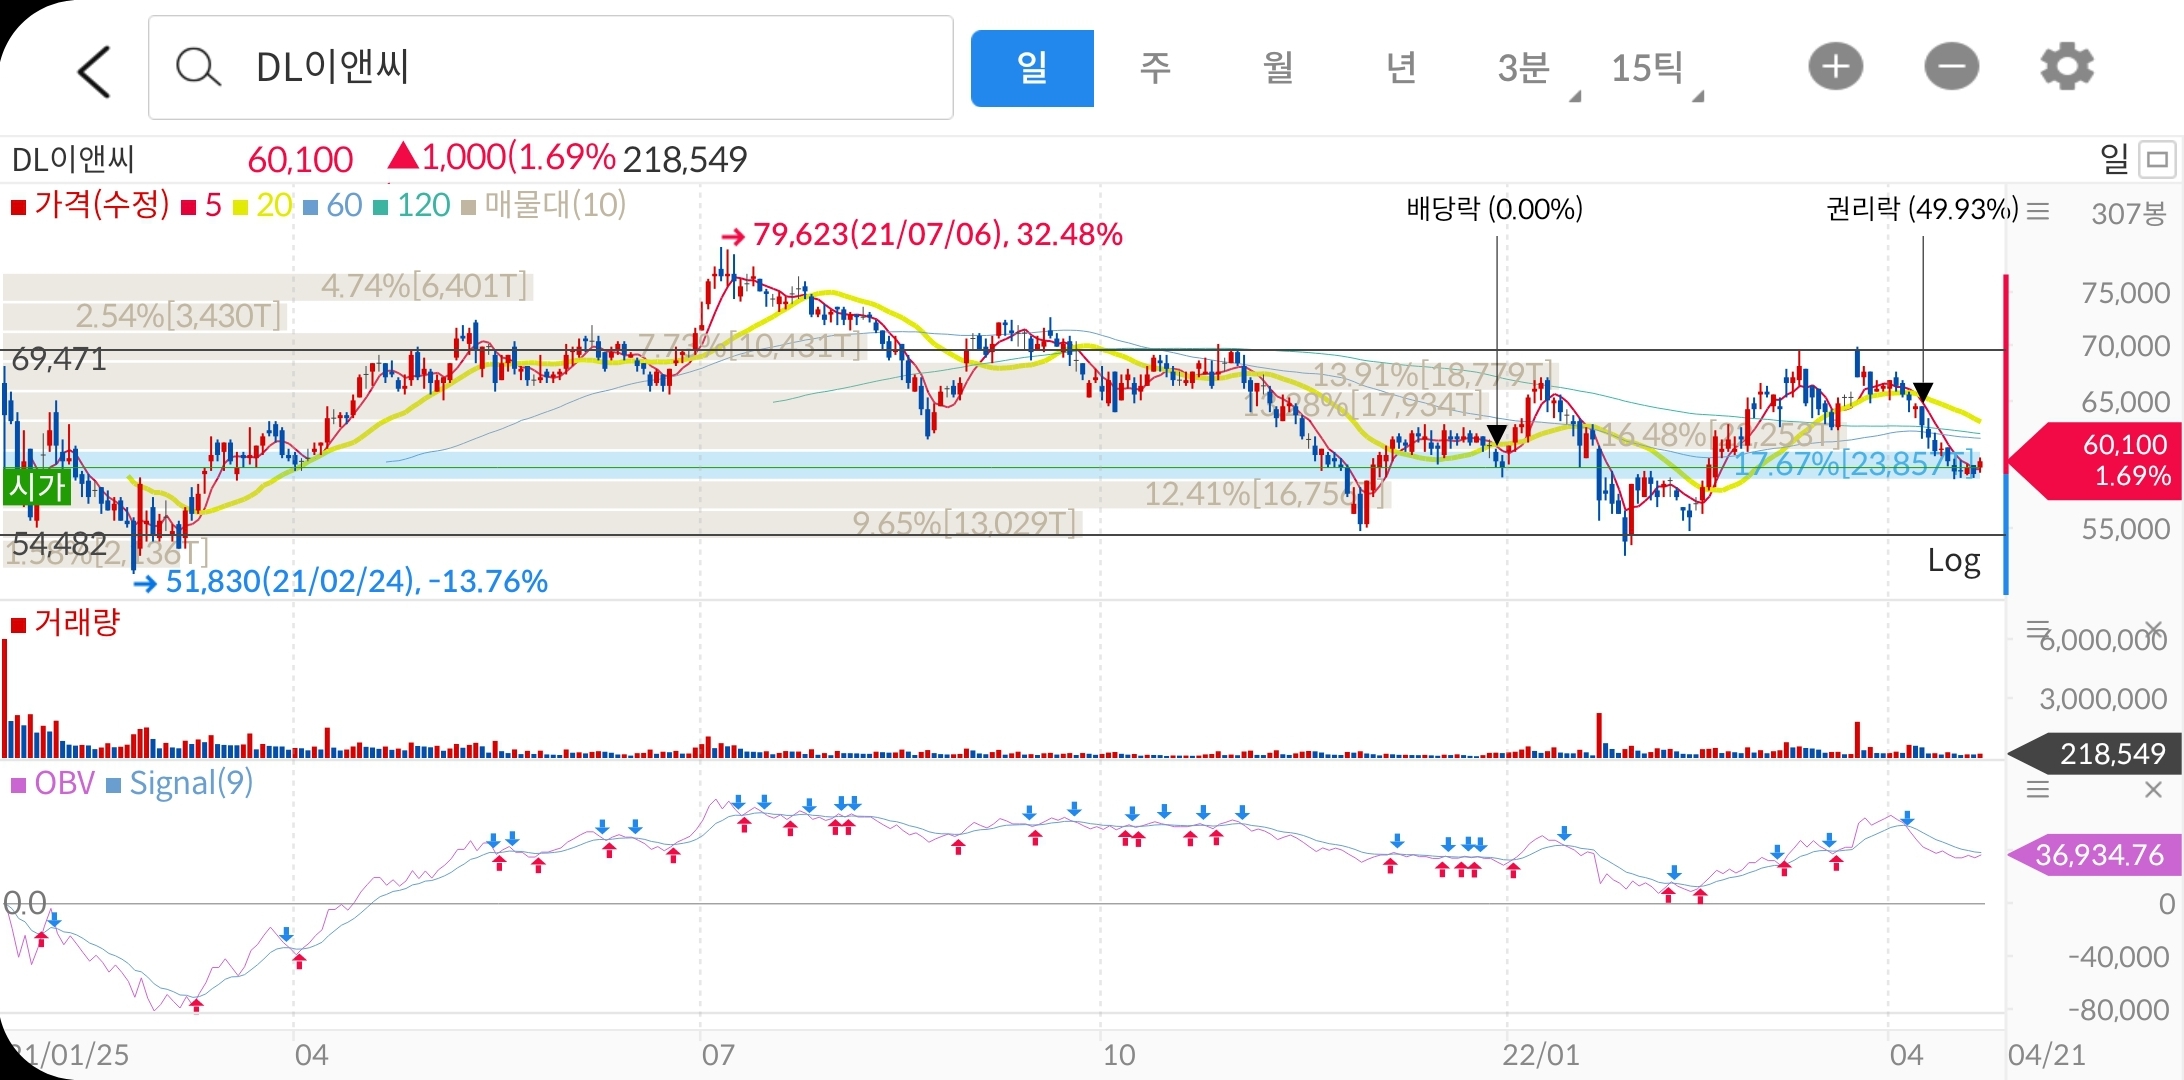
Task: Tap the 307봉 bar count label
Action: tap(2129, 213)
